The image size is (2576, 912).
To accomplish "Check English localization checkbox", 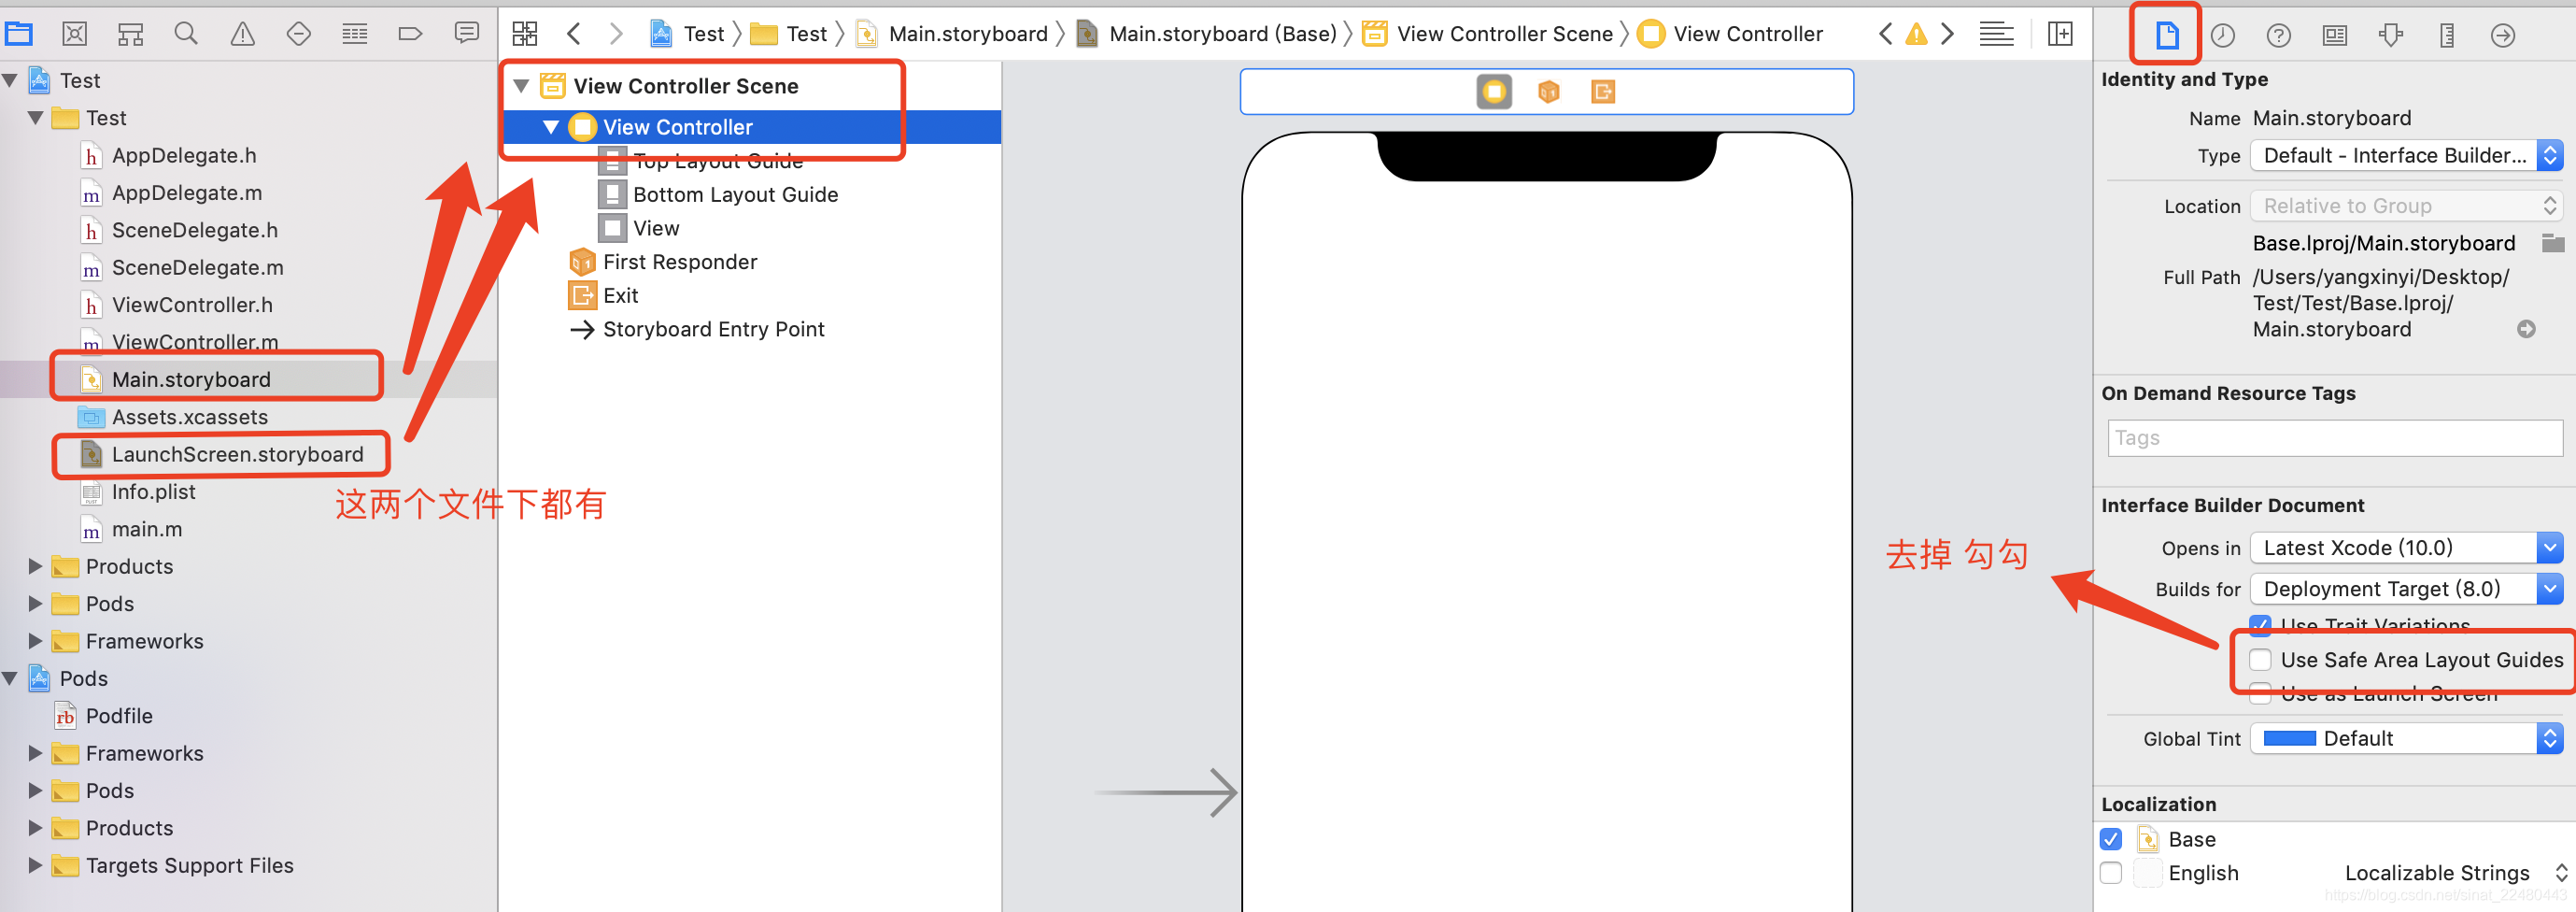I will (2111, 873).
